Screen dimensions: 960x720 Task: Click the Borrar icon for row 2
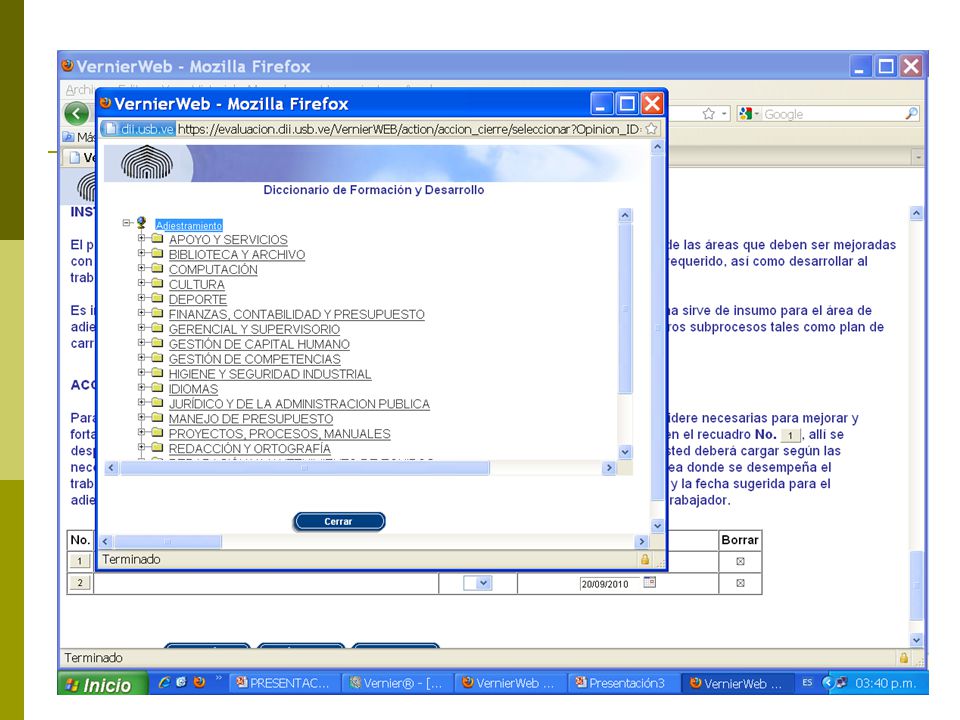click(740, 583)
